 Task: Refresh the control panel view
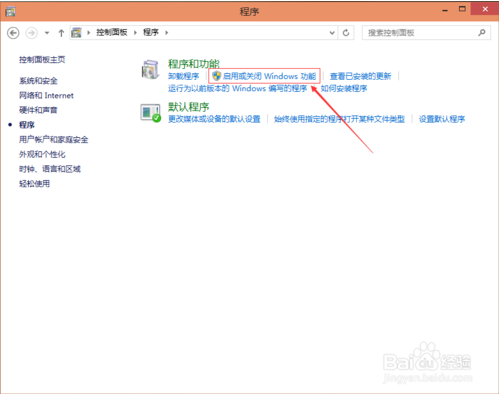click(346, 33)
